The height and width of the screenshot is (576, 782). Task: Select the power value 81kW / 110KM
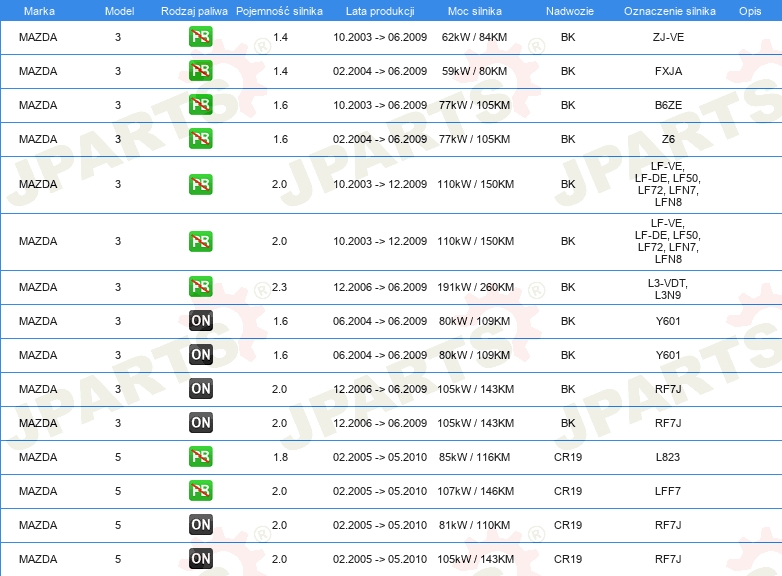[474, 525]
